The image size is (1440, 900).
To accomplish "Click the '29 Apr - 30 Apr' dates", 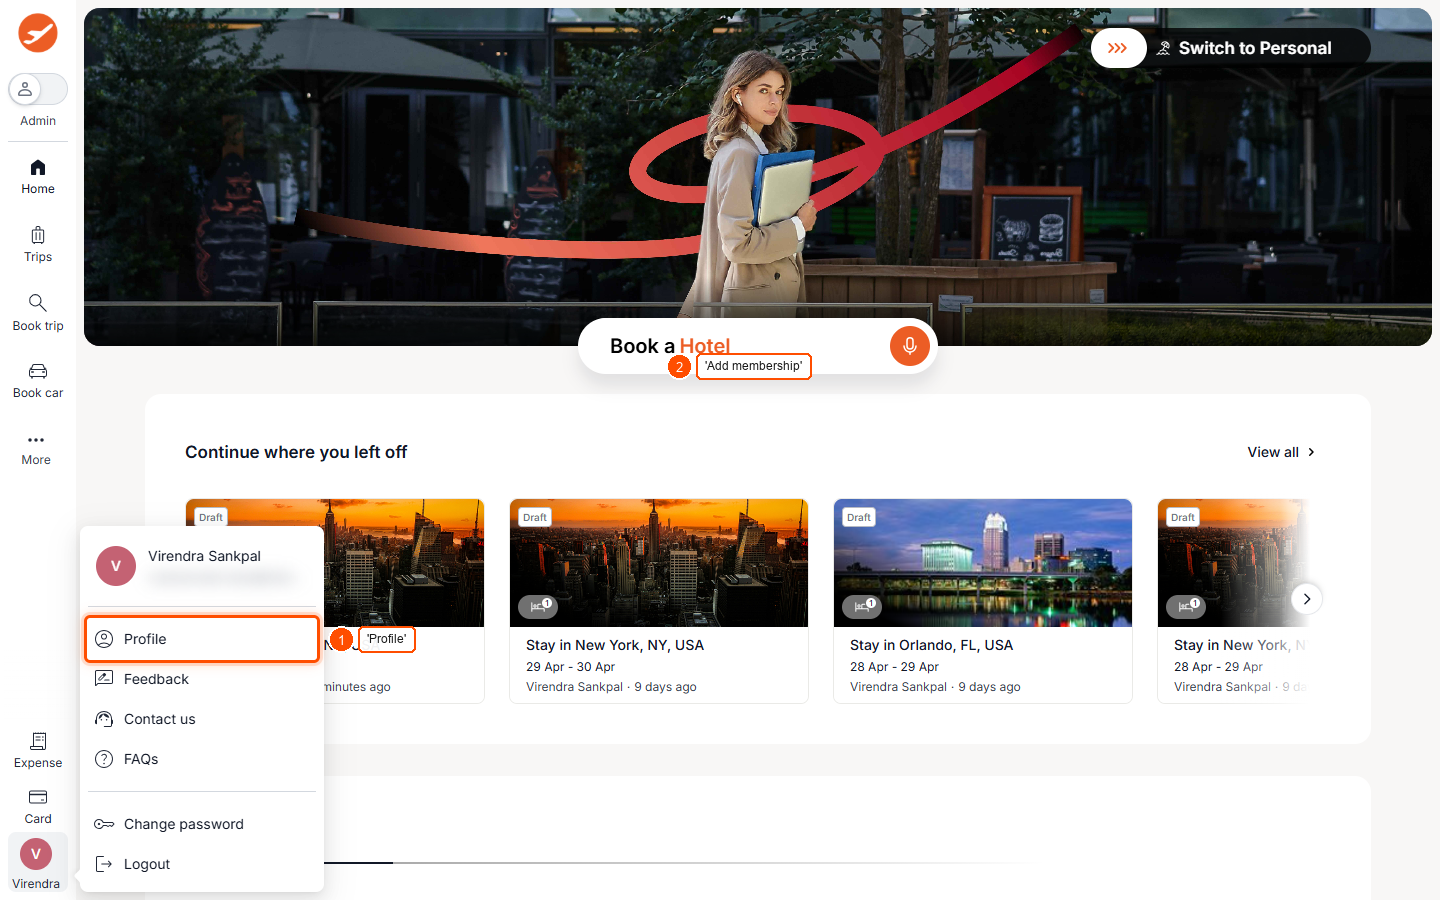I will pos(570,667).
